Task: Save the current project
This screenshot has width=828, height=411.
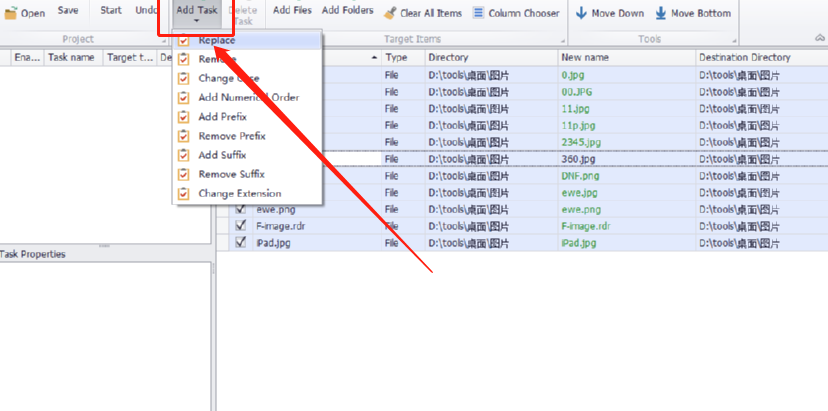Action: (x=68, y=11)
